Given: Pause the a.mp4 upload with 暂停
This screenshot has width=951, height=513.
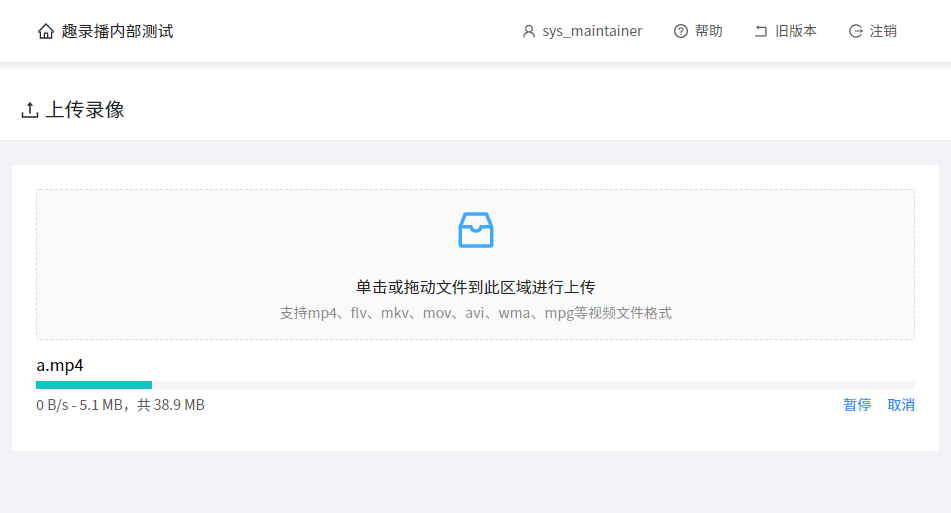Looking at the screenshot, I should tap(857, 404).
